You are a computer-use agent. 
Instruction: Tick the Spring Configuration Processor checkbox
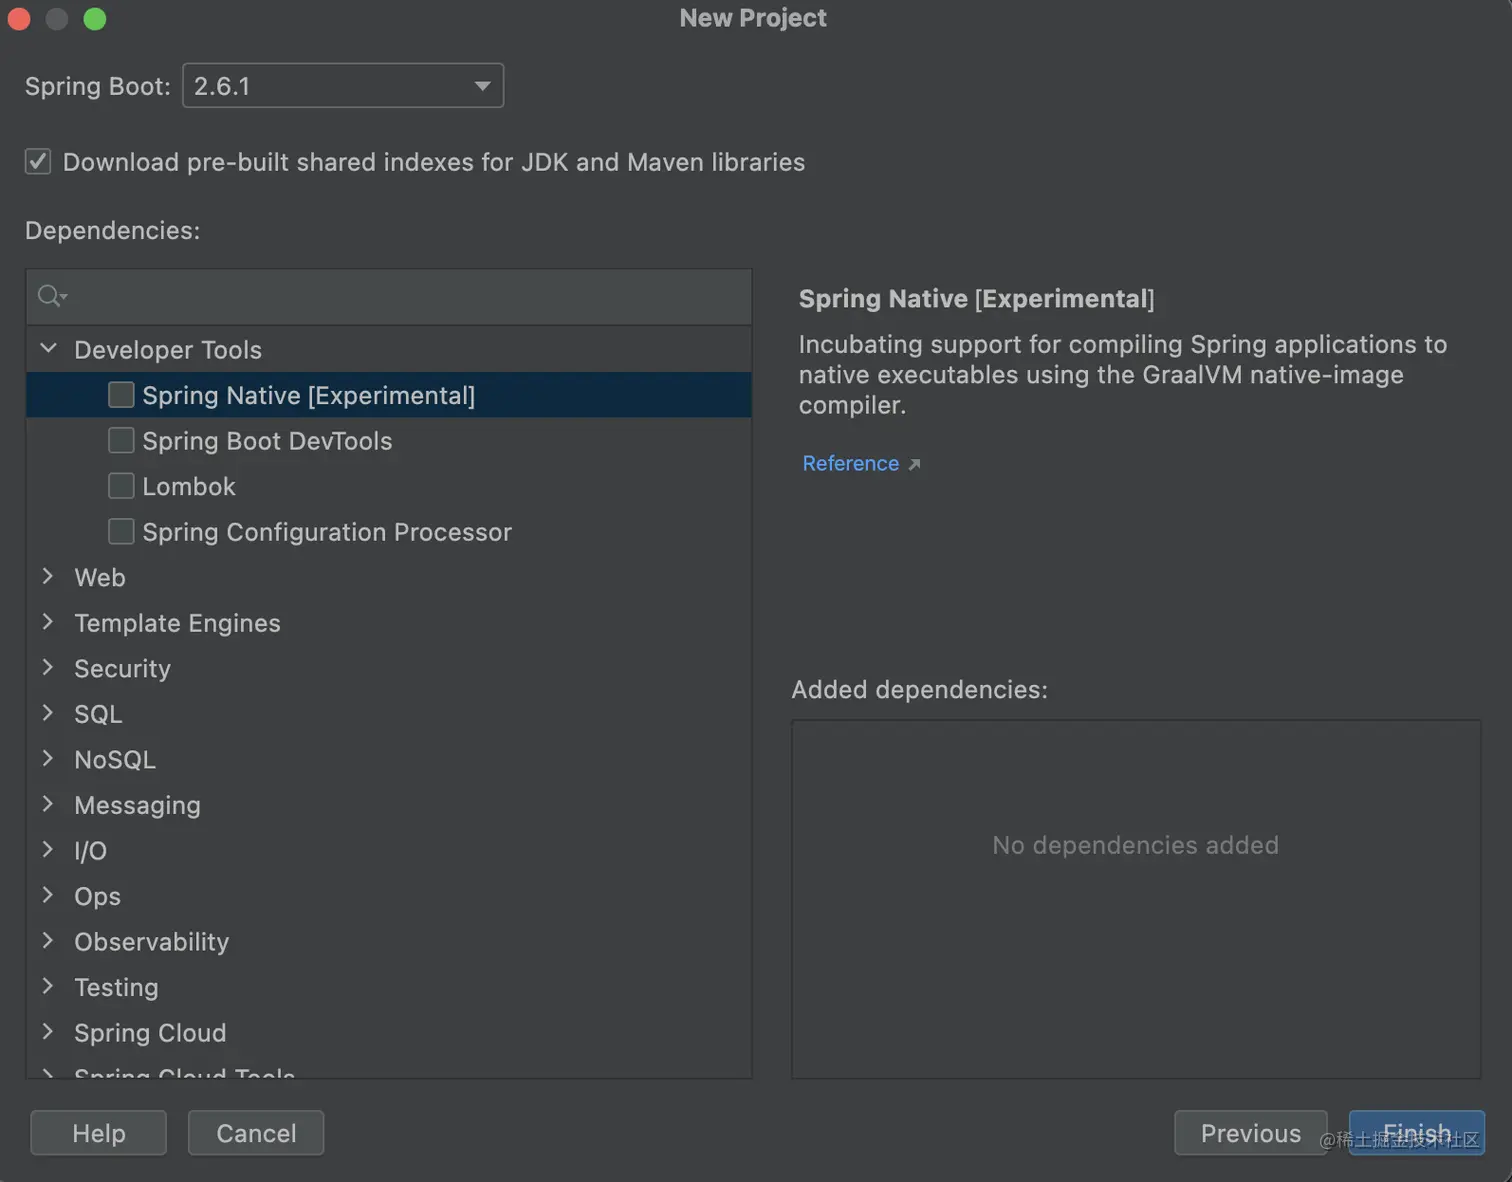click(x=121, y=532)
